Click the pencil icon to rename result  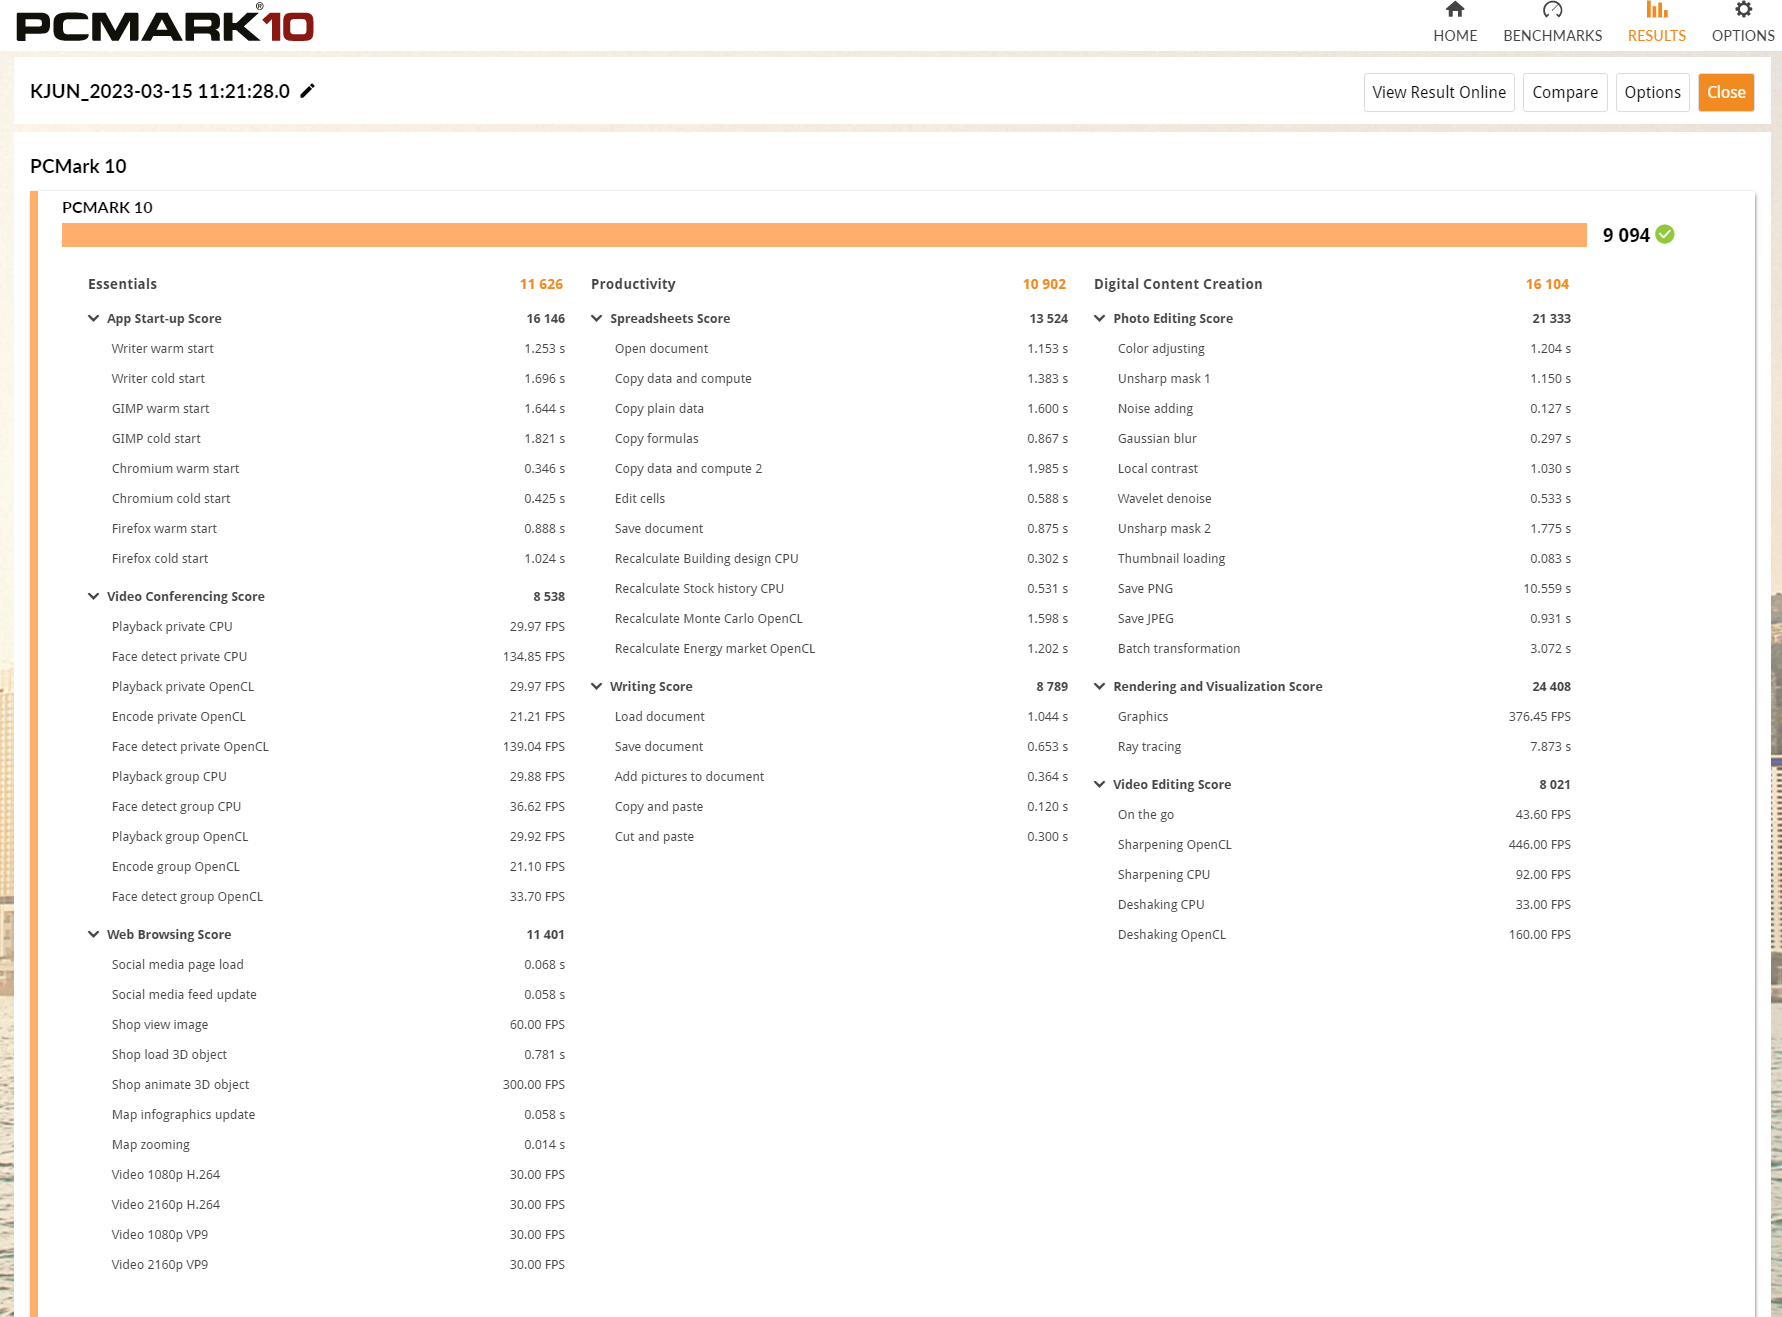coord(308,91)
